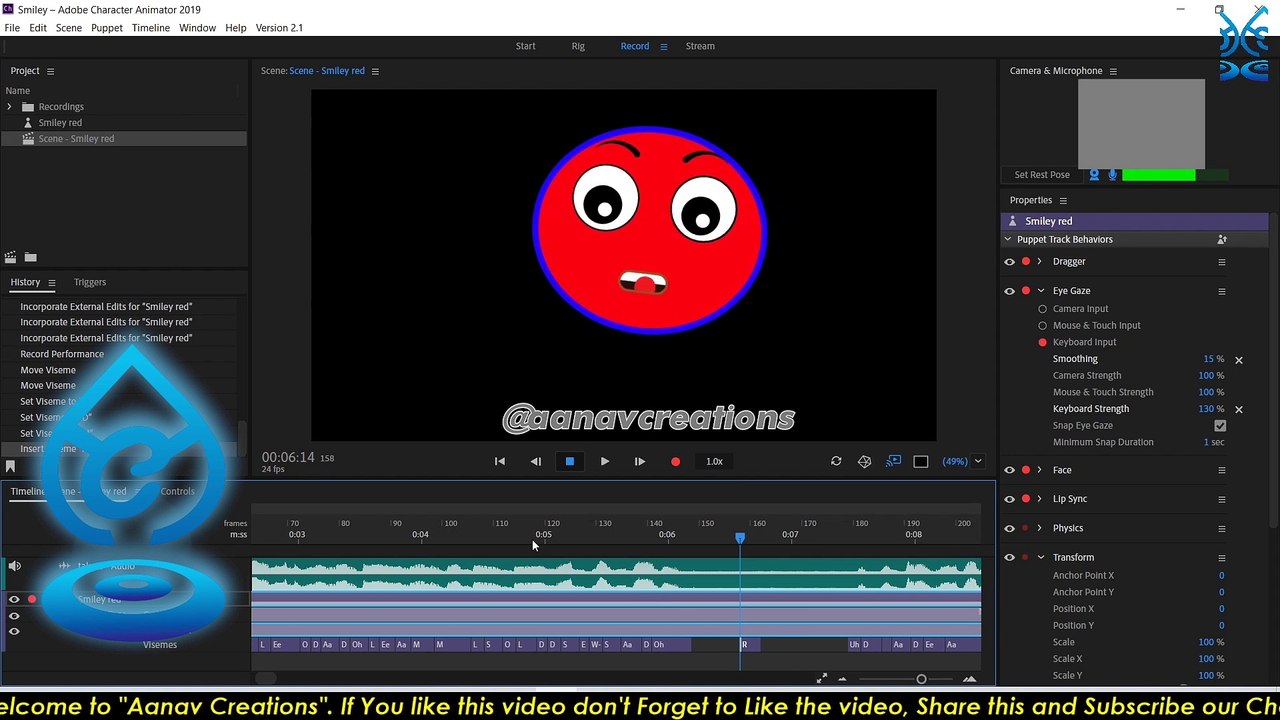Click playback speed 1.0x field
This screenshot has height=720, width=1280.
coord(714,461)
